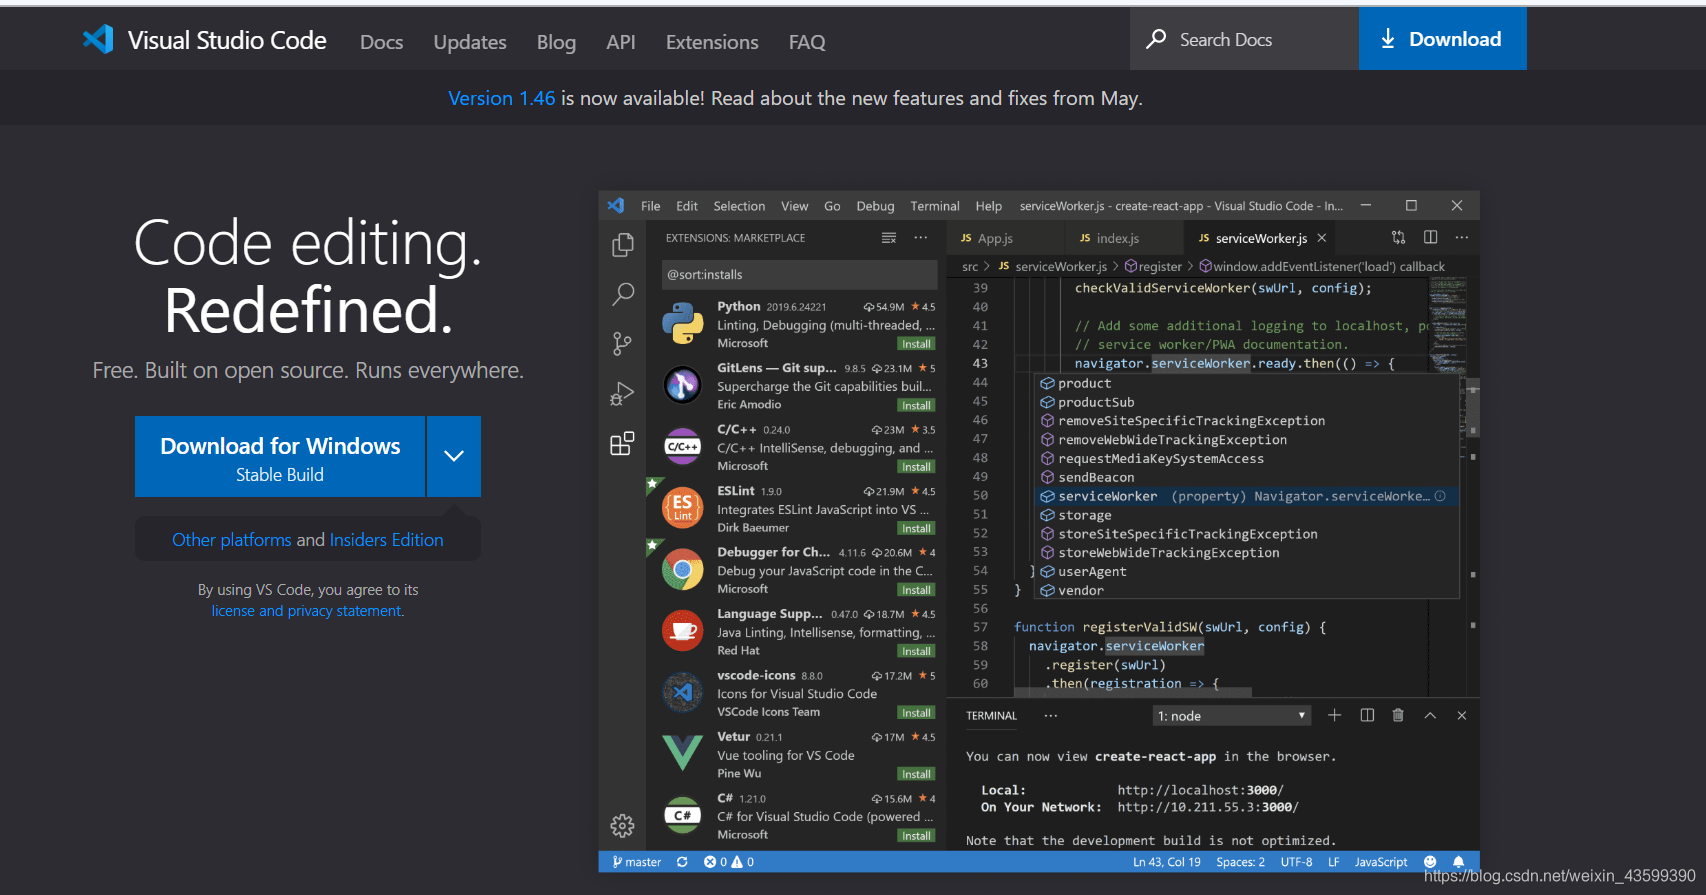The height and width of the screenshot is (895, 1706).
Task: Click the filter list icon in Extensions header
Action: [x=888, y=238]
